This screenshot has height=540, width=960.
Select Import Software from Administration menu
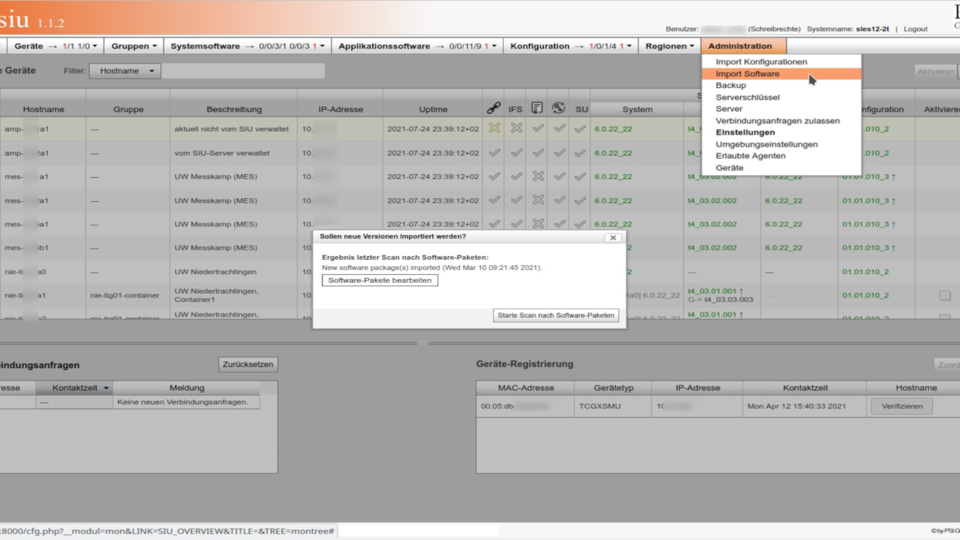(x=748, y=74)
